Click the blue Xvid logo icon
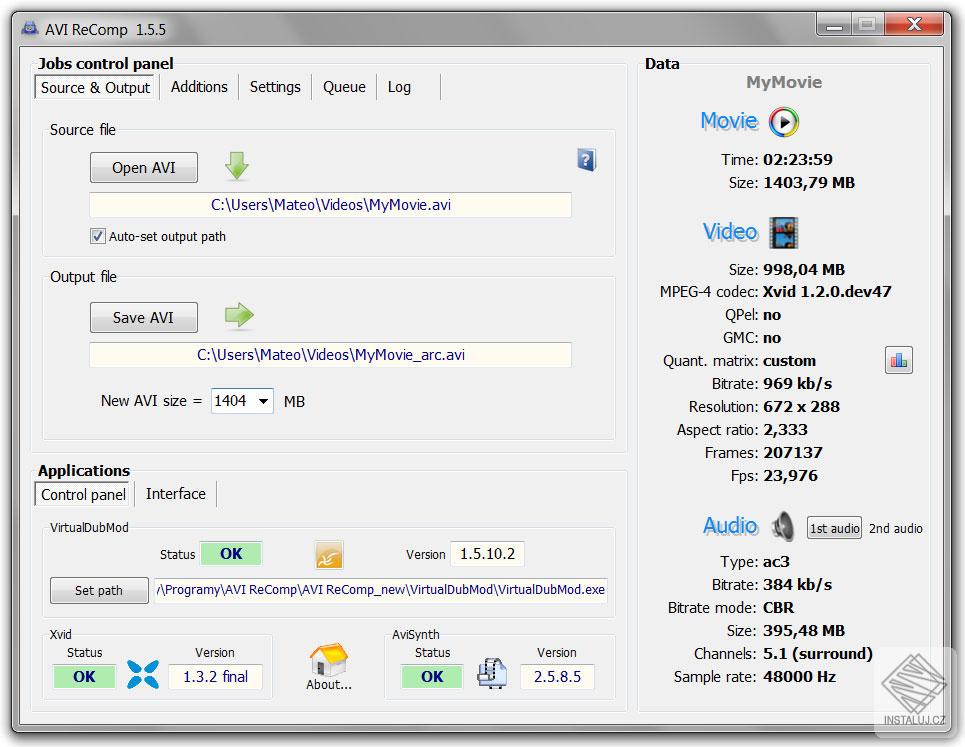 [143, 674]
